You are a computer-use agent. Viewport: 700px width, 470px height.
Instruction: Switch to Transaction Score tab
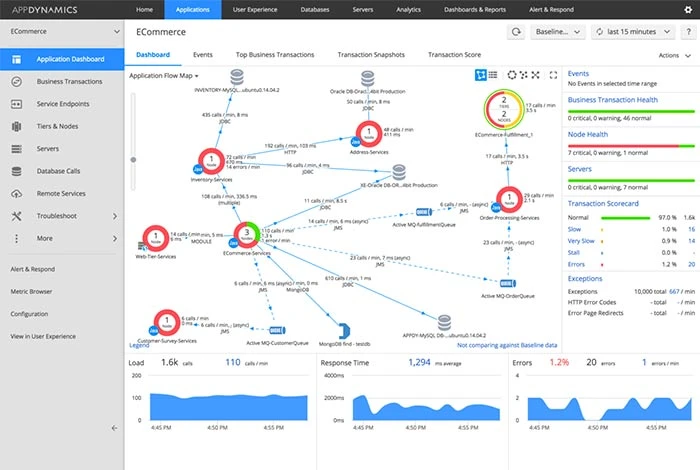pos(454,54)
